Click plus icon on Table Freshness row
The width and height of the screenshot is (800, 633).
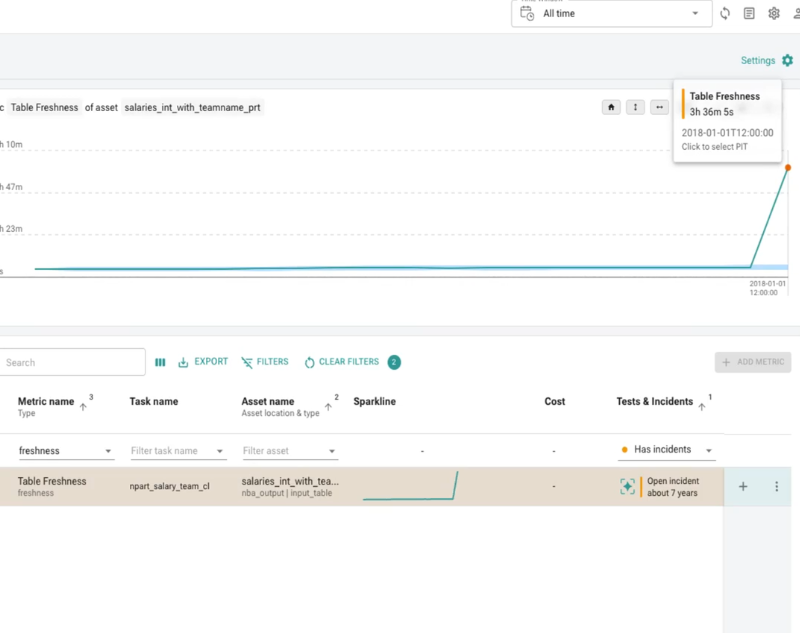click(x=743, y=487)
